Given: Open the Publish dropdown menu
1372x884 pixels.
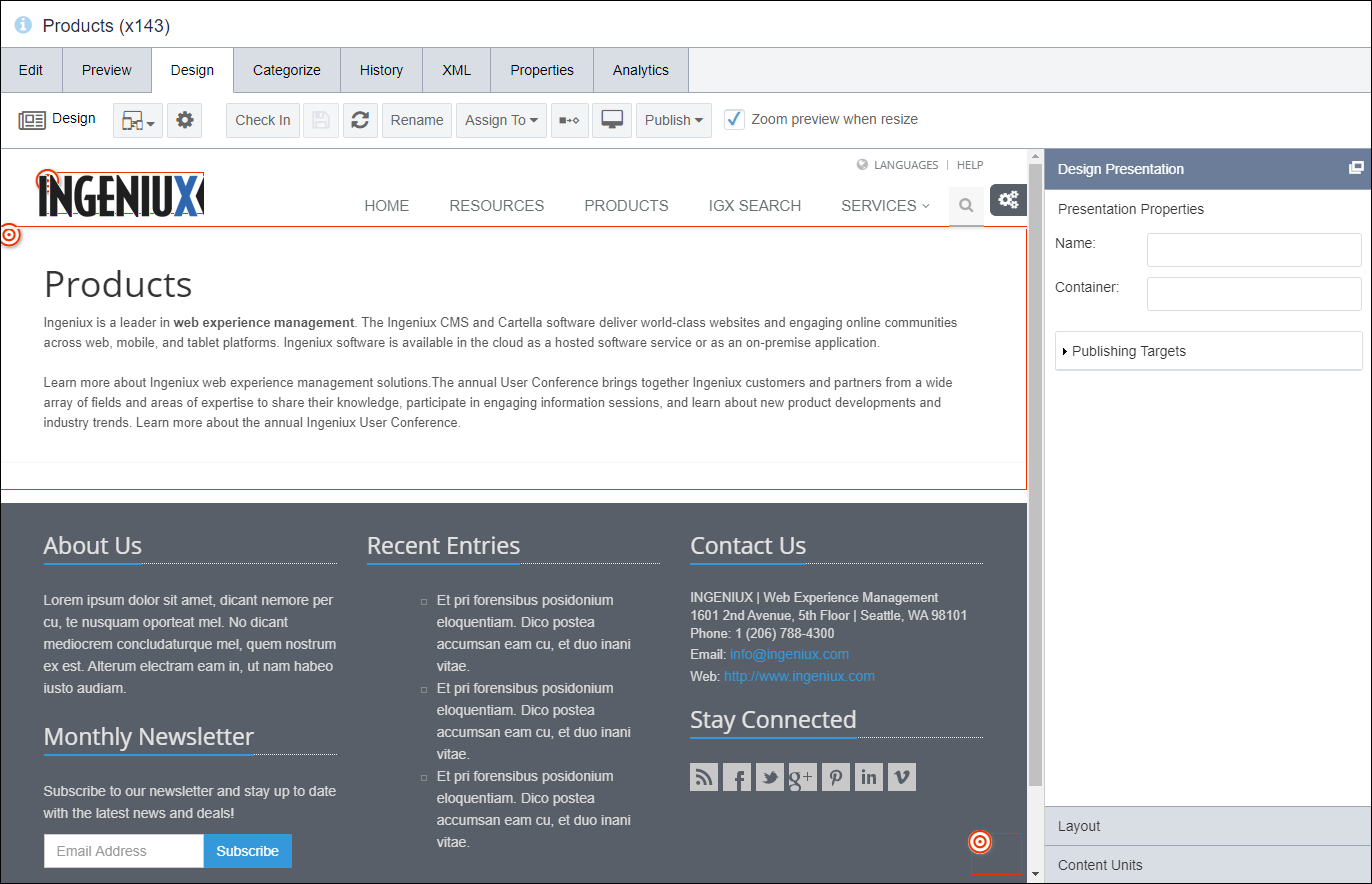Looking at the screenshot, I should click(674, 120).
